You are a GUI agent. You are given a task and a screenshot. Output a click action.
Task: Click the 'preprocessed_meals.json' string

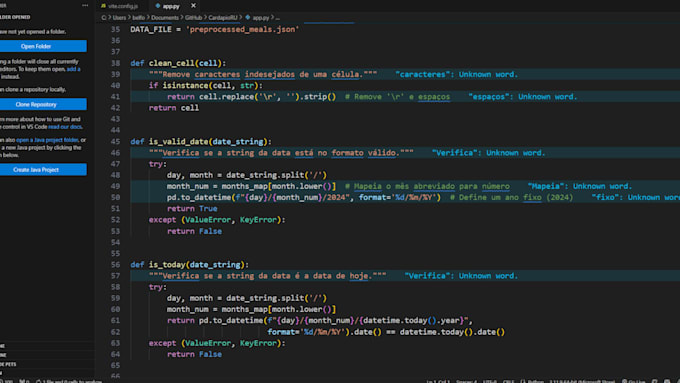coord(242,29)
